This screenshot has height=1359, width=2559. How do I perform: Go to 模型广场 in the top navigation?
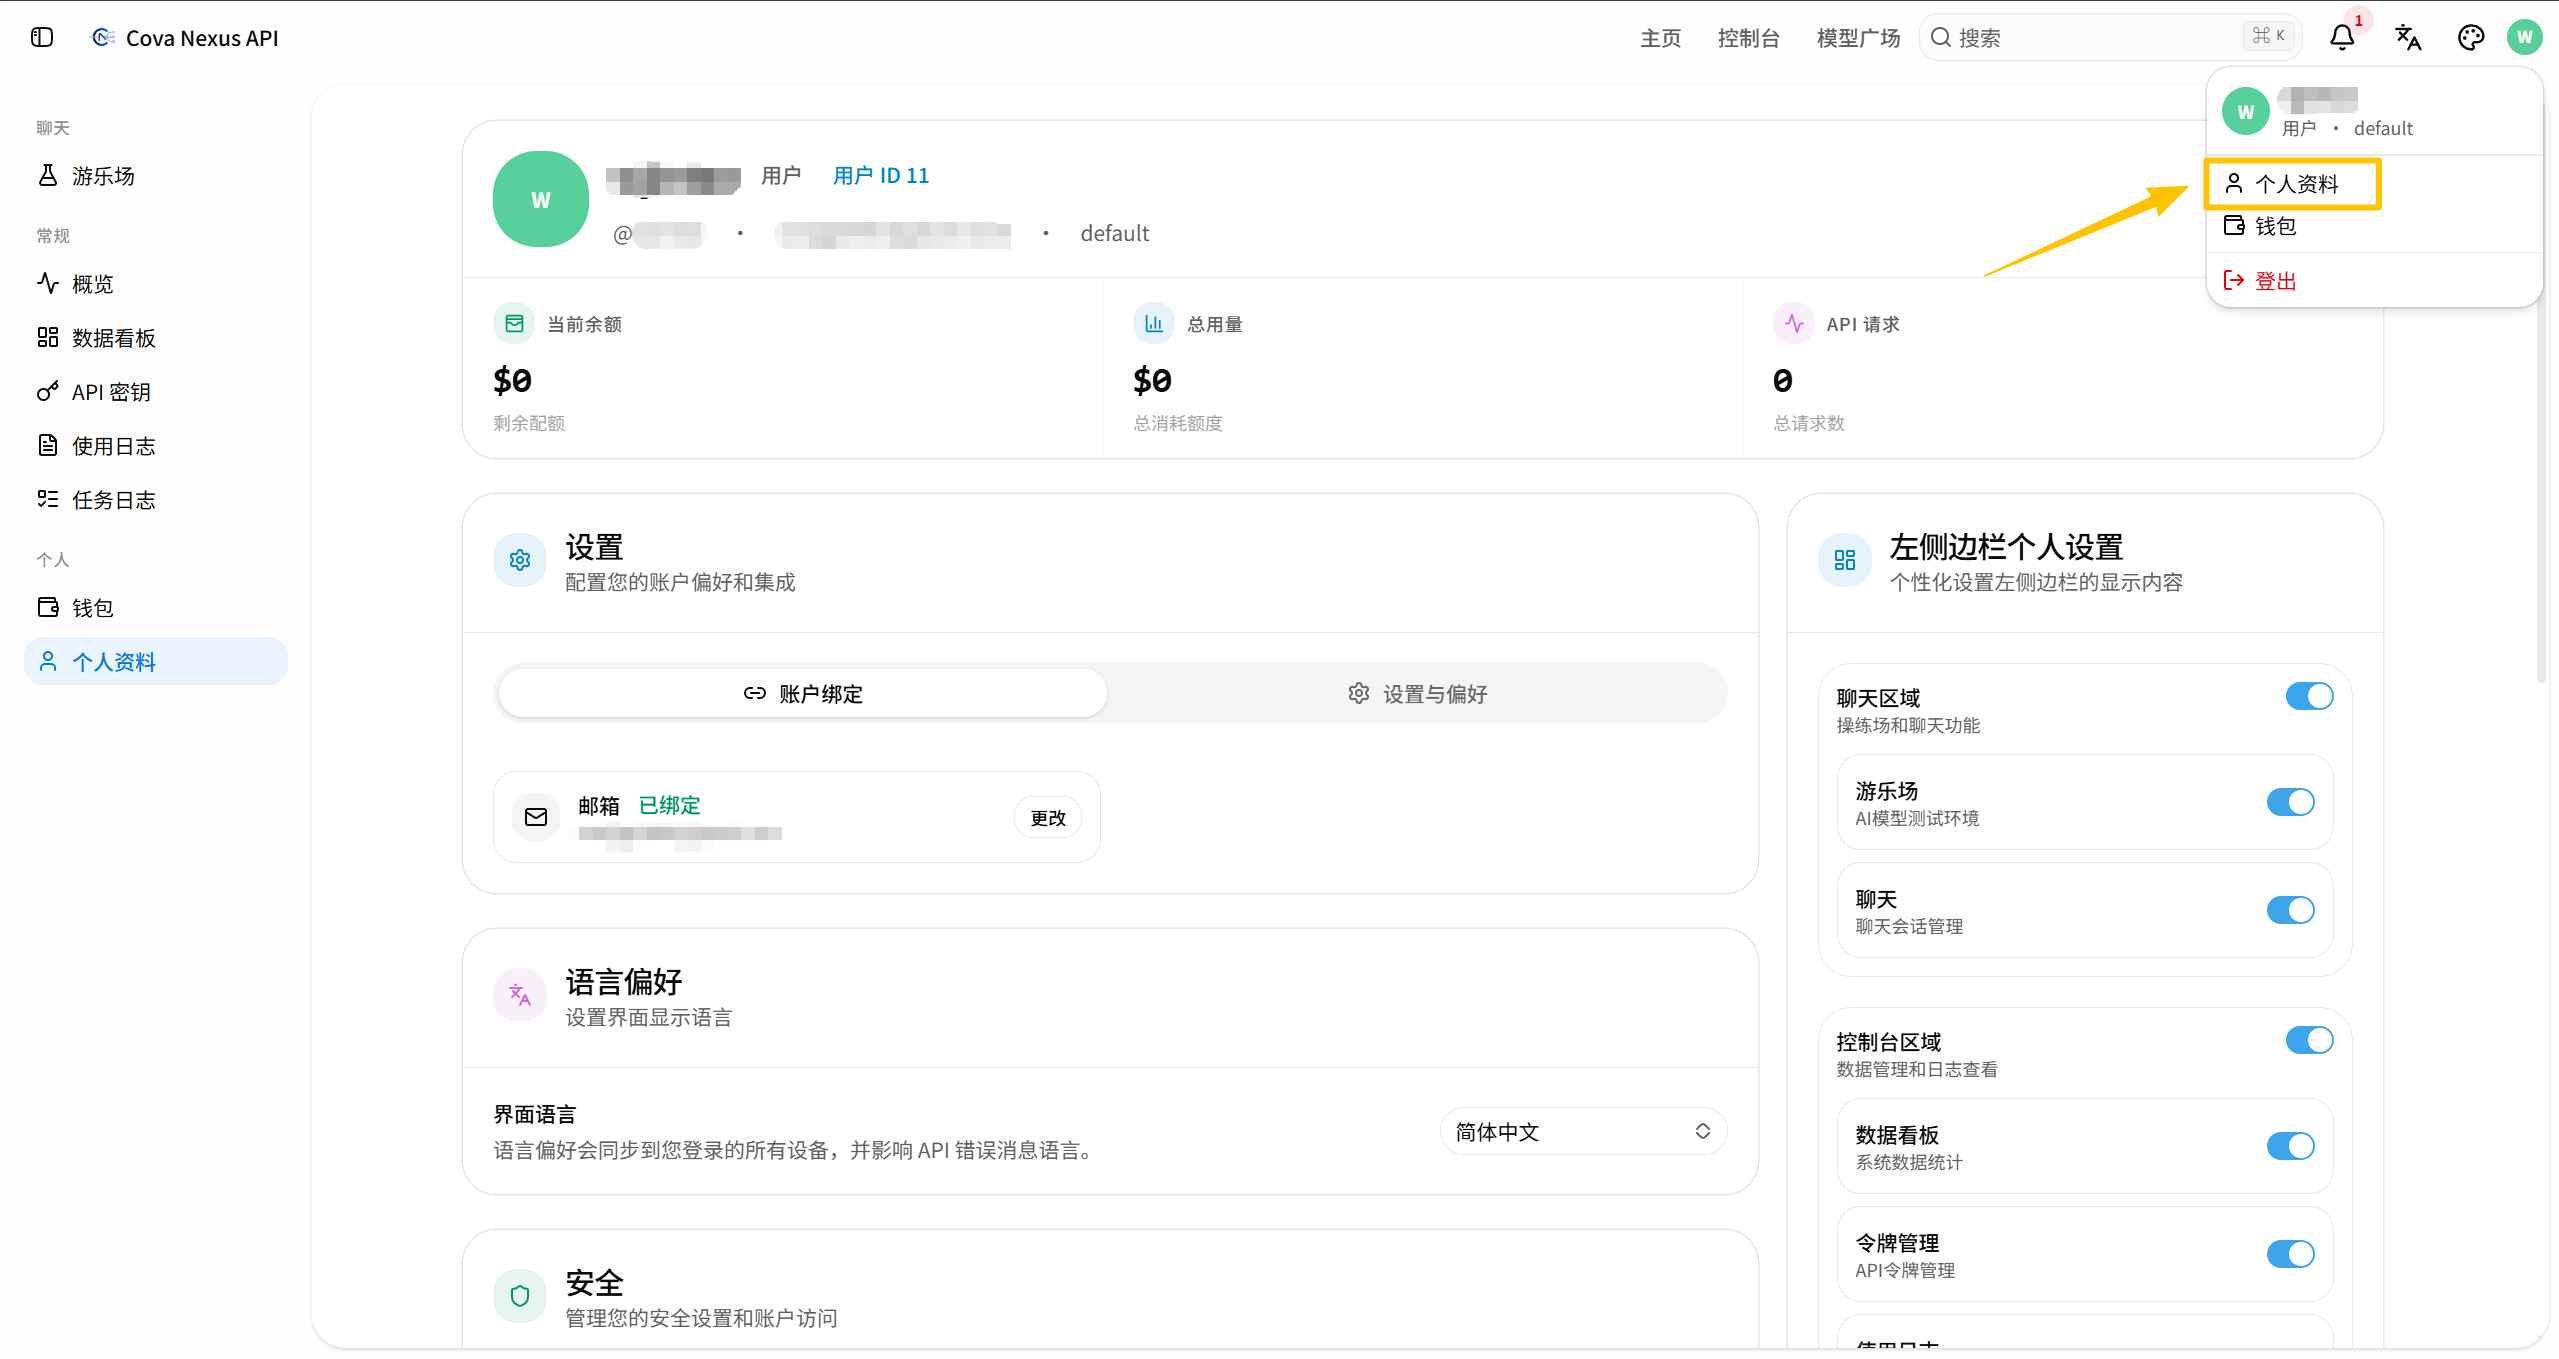[x=1858, y=38]
